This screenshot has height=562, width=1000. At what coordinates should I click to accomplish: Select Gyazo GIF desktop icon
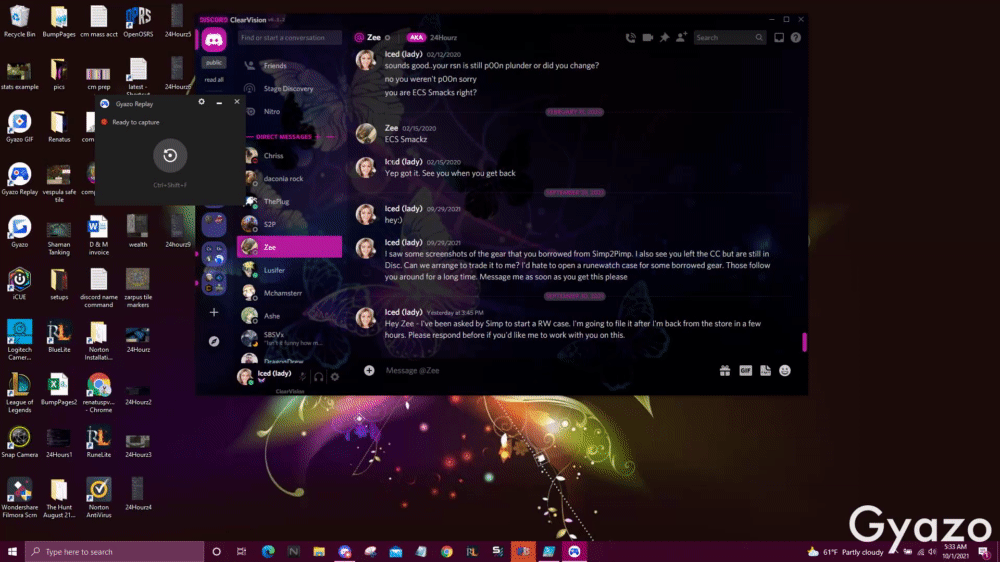(19, 126)
